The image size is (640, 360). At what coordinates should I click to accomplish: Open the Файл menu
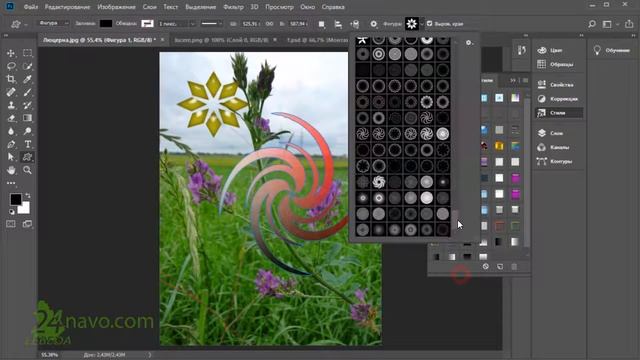(31, 7)
